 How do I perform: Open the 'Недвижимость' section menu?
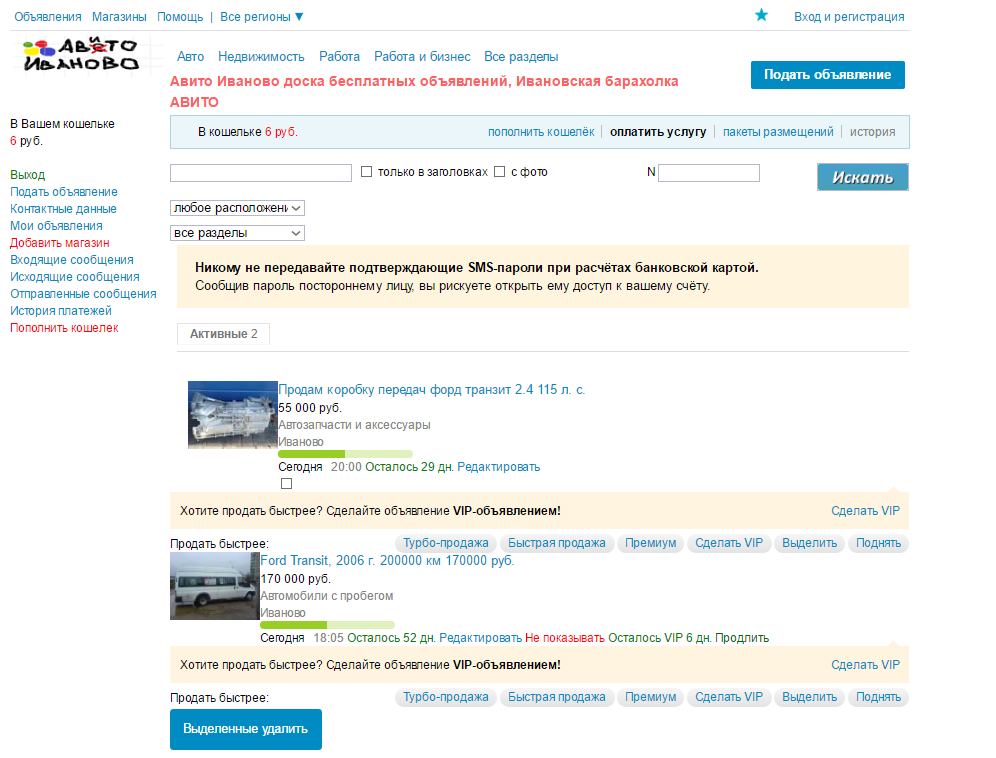pyautogui.click(x=261, y=57)
